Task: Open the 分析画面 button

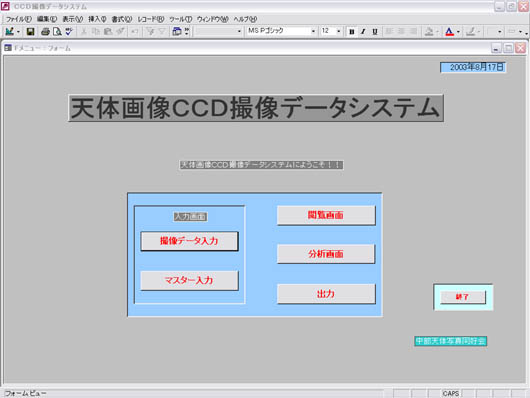Action: pyautogui.click(x=326, y=254)
